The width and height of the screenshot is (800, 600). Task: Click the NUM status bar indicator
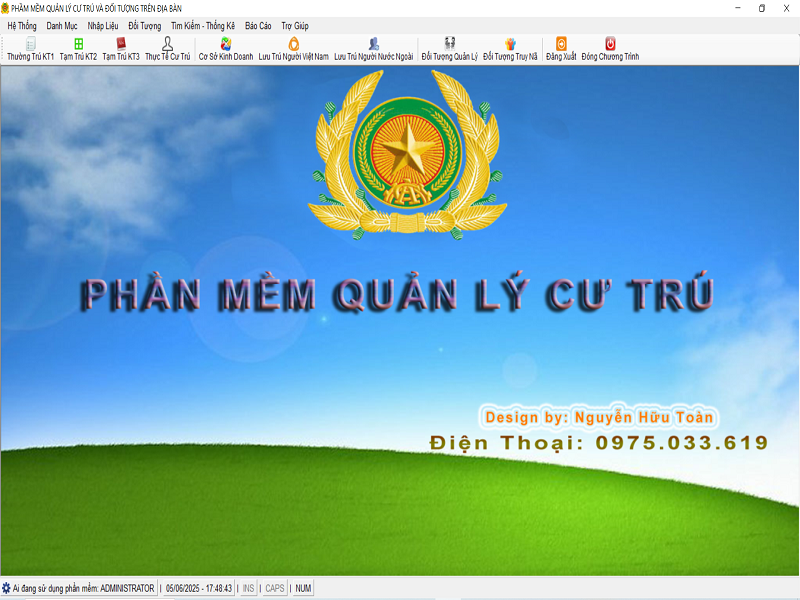point(303,588)
